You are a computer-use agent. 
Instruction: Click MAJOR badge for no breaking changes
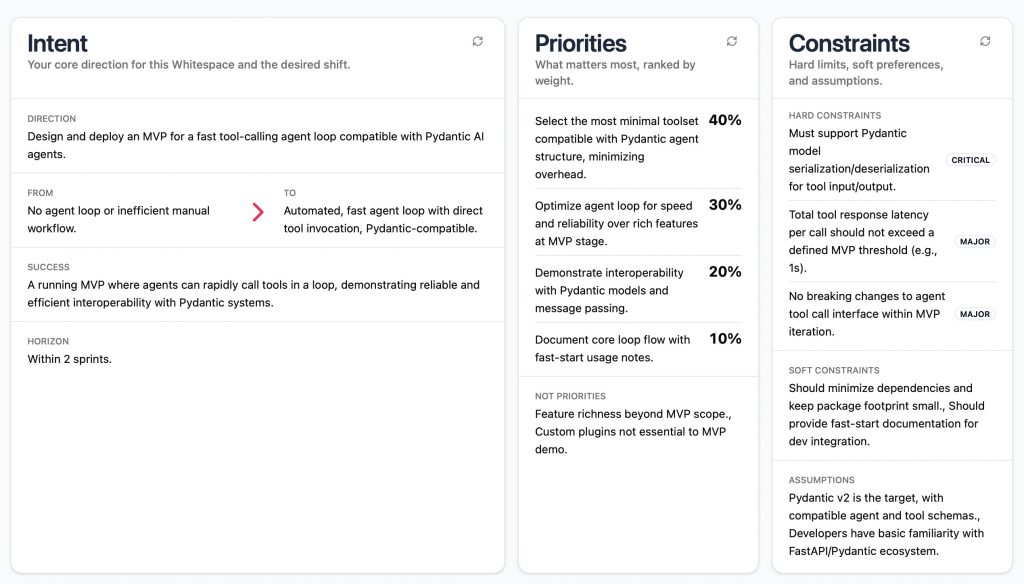pyautogui.click(x=974, y=314)
